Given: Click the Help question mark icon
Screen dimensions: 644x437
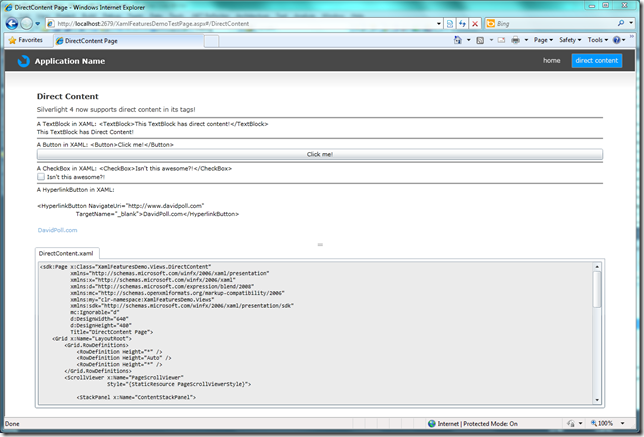Looking at the screenshot, I should (x=616, y=40).
